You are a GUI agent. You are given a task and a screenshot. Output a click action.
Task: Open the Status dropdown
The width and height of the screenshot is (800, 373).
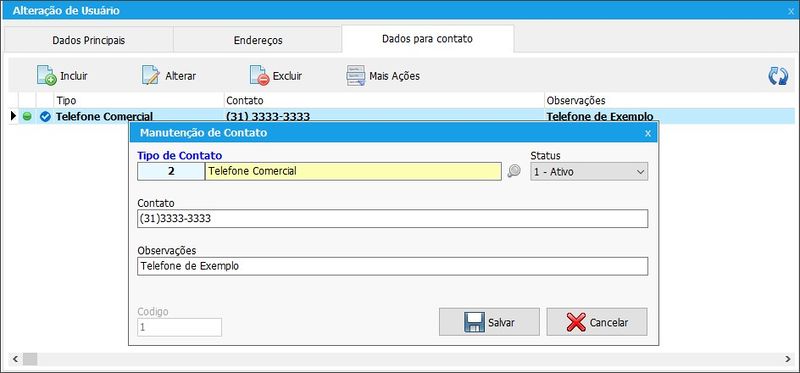point(589,171)
